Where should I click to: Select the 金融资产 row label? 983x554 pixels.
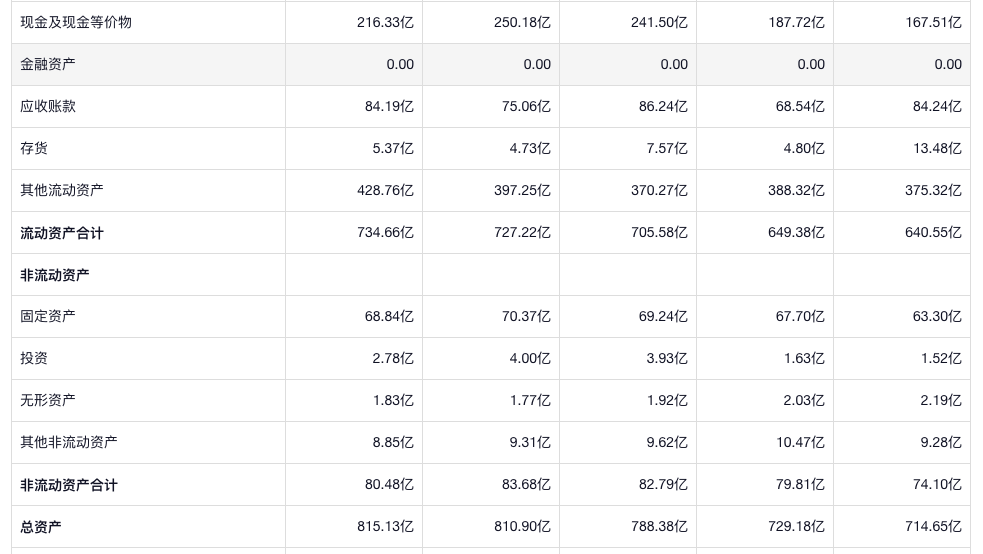48,64
